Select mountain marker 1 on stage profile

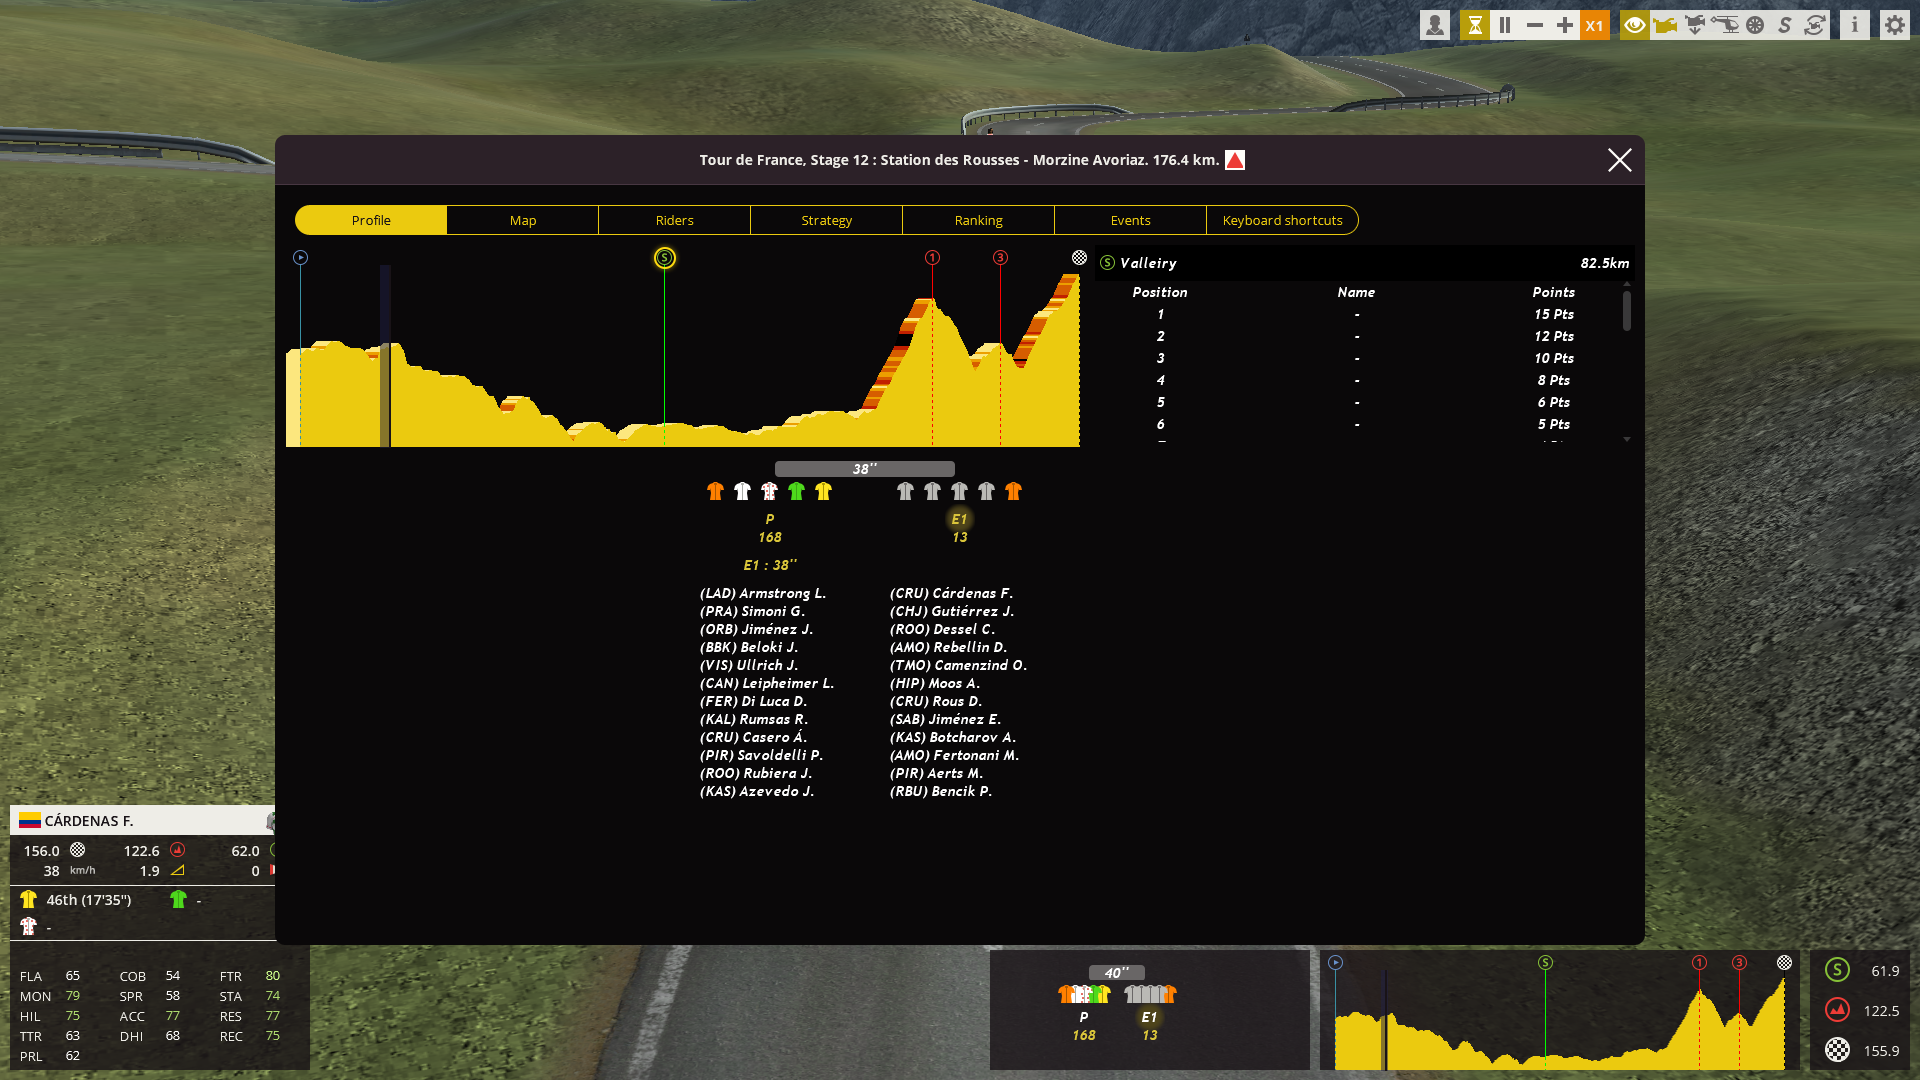(932, 258)
